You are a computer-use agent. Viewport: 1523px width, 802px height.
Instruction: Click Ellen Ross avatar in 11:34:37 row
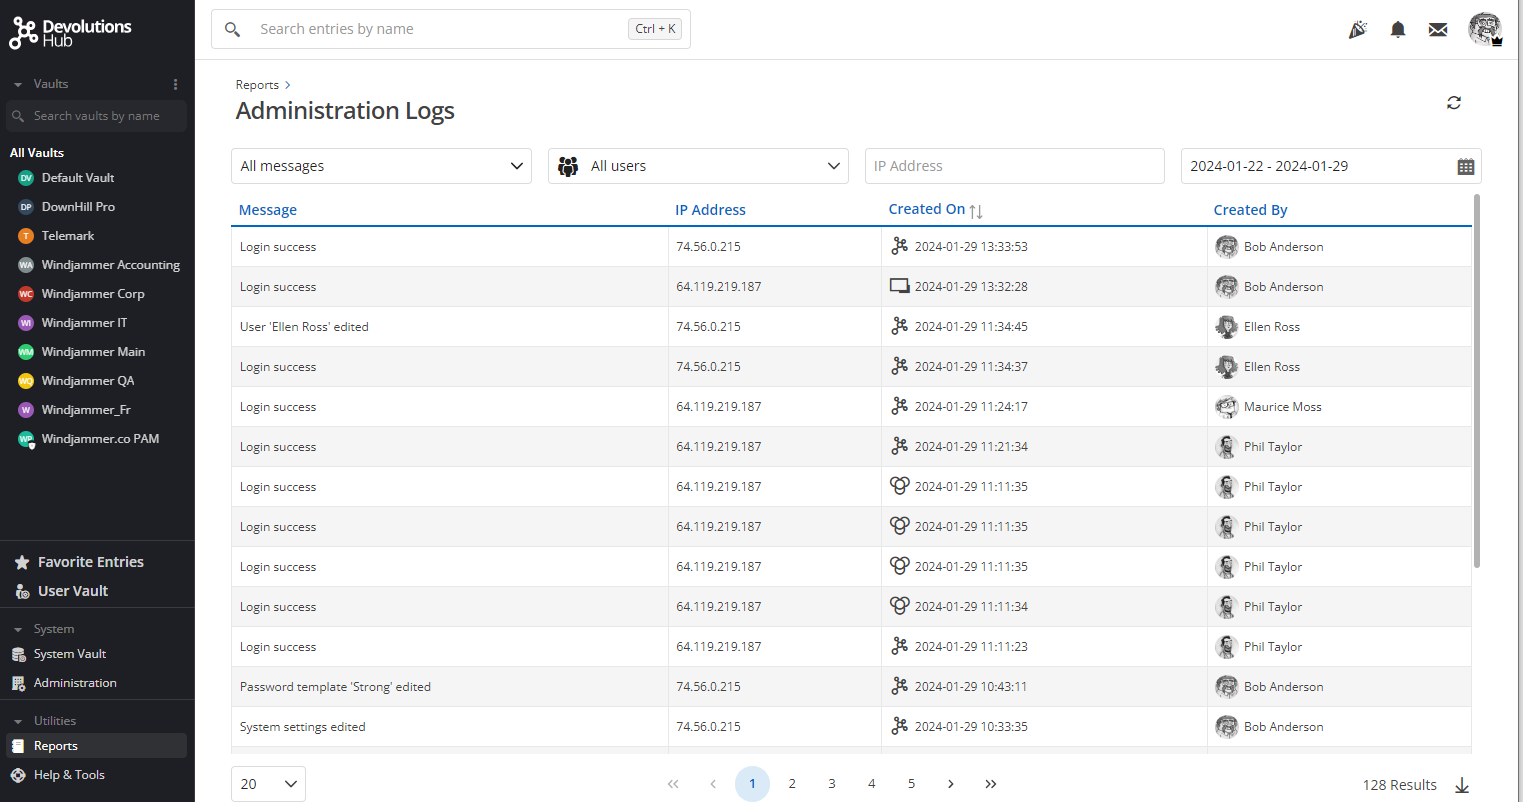coord(1227,367)
